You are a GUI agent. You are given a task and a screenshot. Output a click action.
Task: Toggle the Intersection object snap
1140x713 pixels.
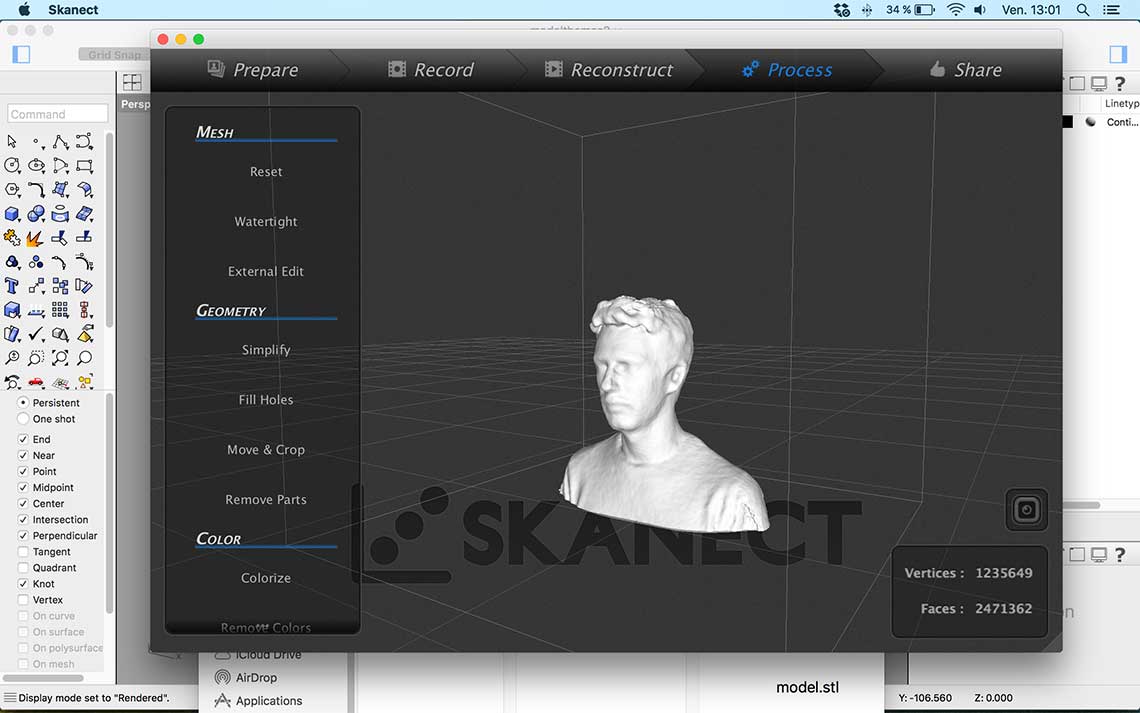click(x=23, y=520)
